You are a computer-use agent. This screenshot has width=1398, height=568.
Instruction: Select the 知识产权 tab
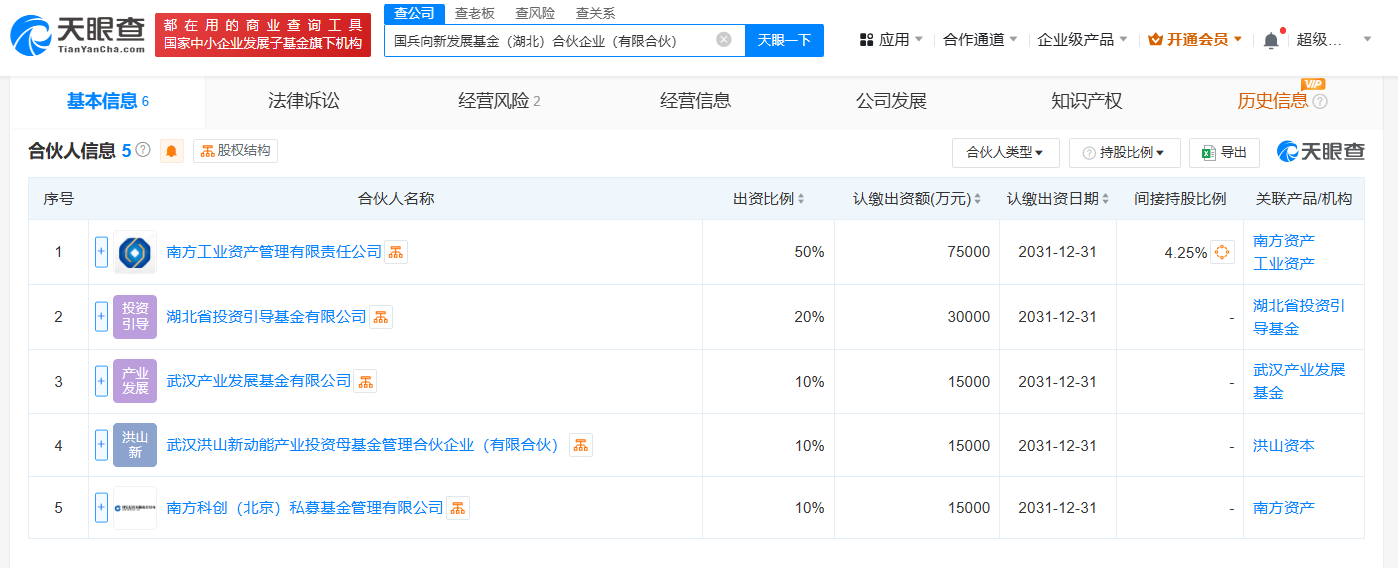[x=1087, y=101]
